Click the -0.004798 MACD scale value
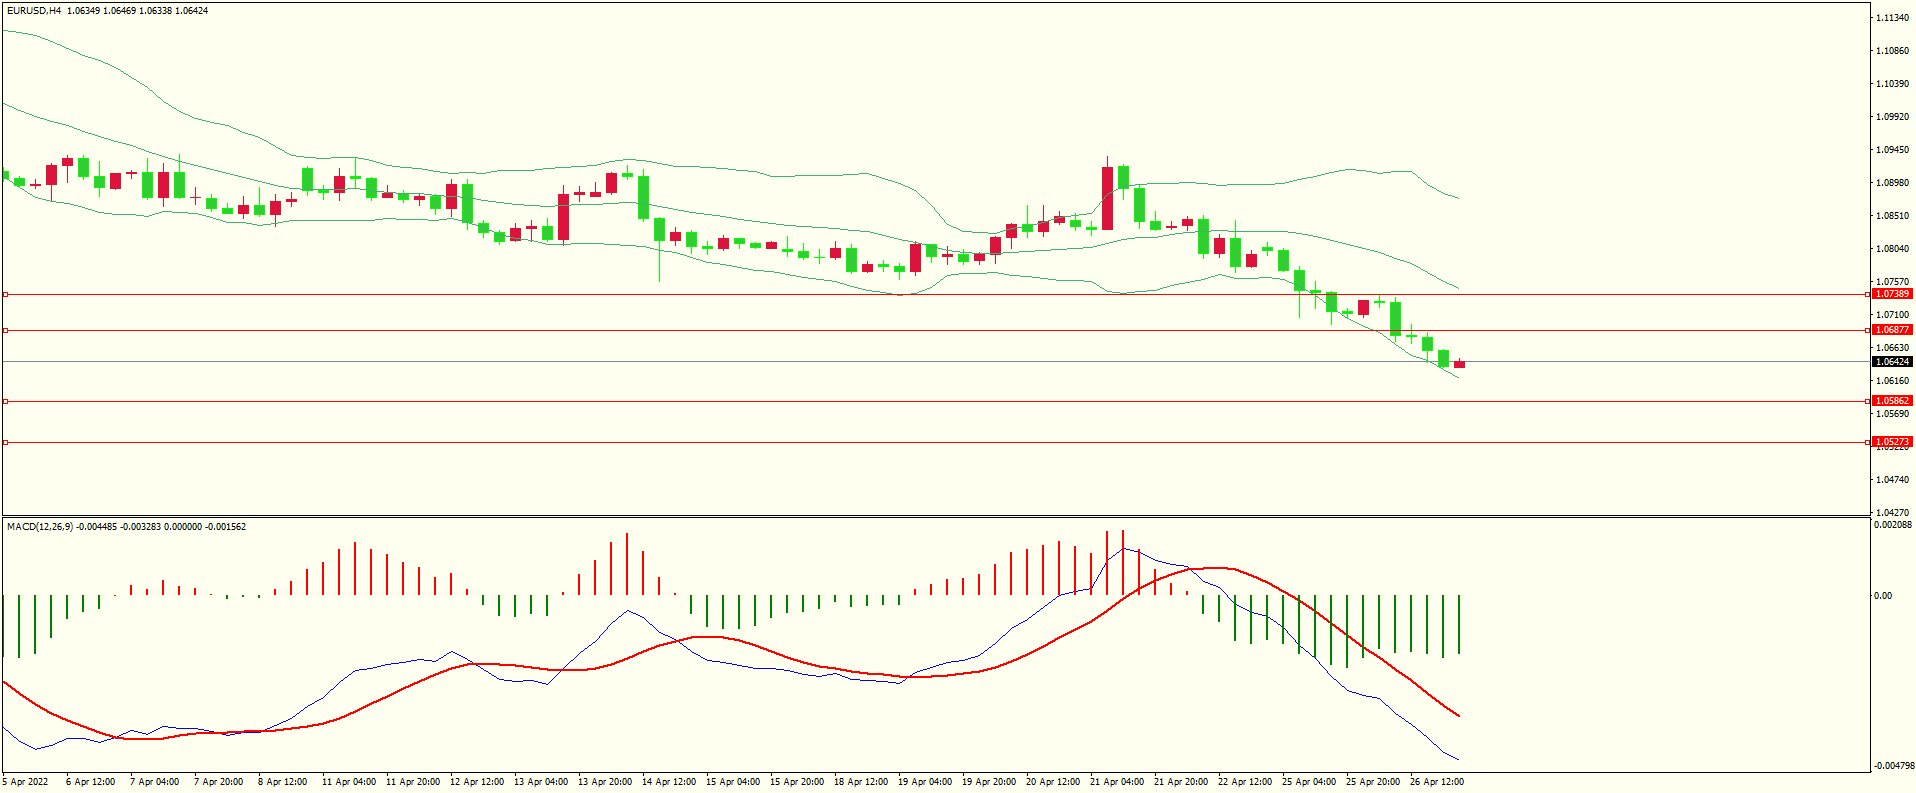The width and height of the screenshot is (1916, 793). point(1894,766)
